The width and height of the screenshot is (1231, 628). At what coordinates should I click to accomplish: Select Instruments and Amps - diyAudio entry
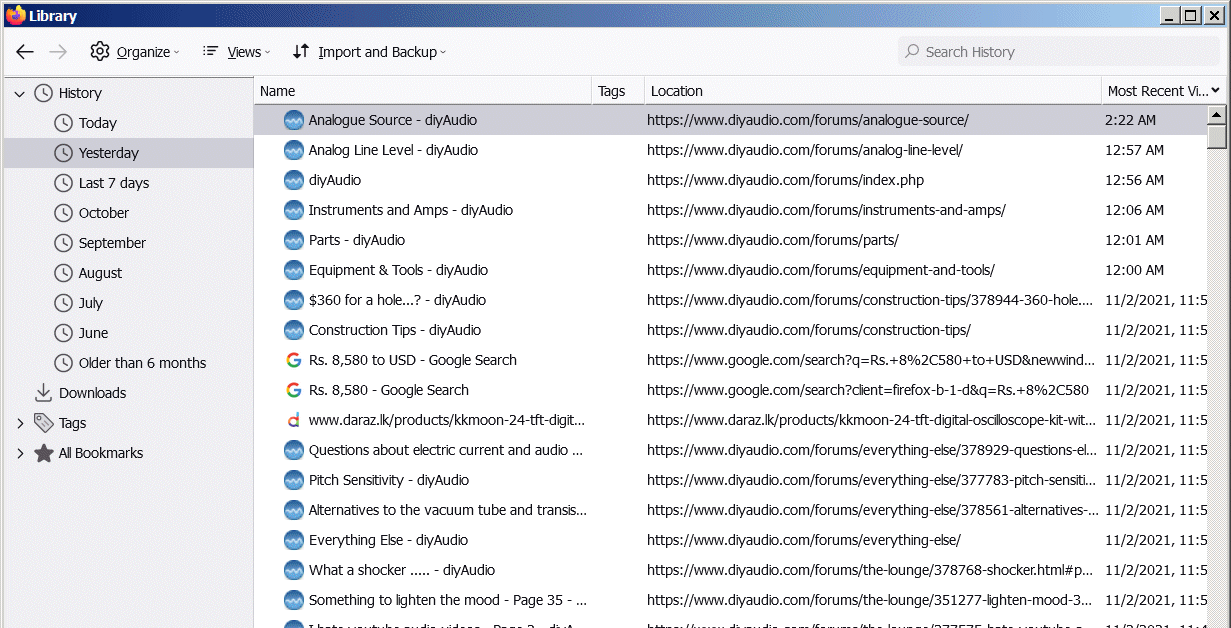(729, 210)
